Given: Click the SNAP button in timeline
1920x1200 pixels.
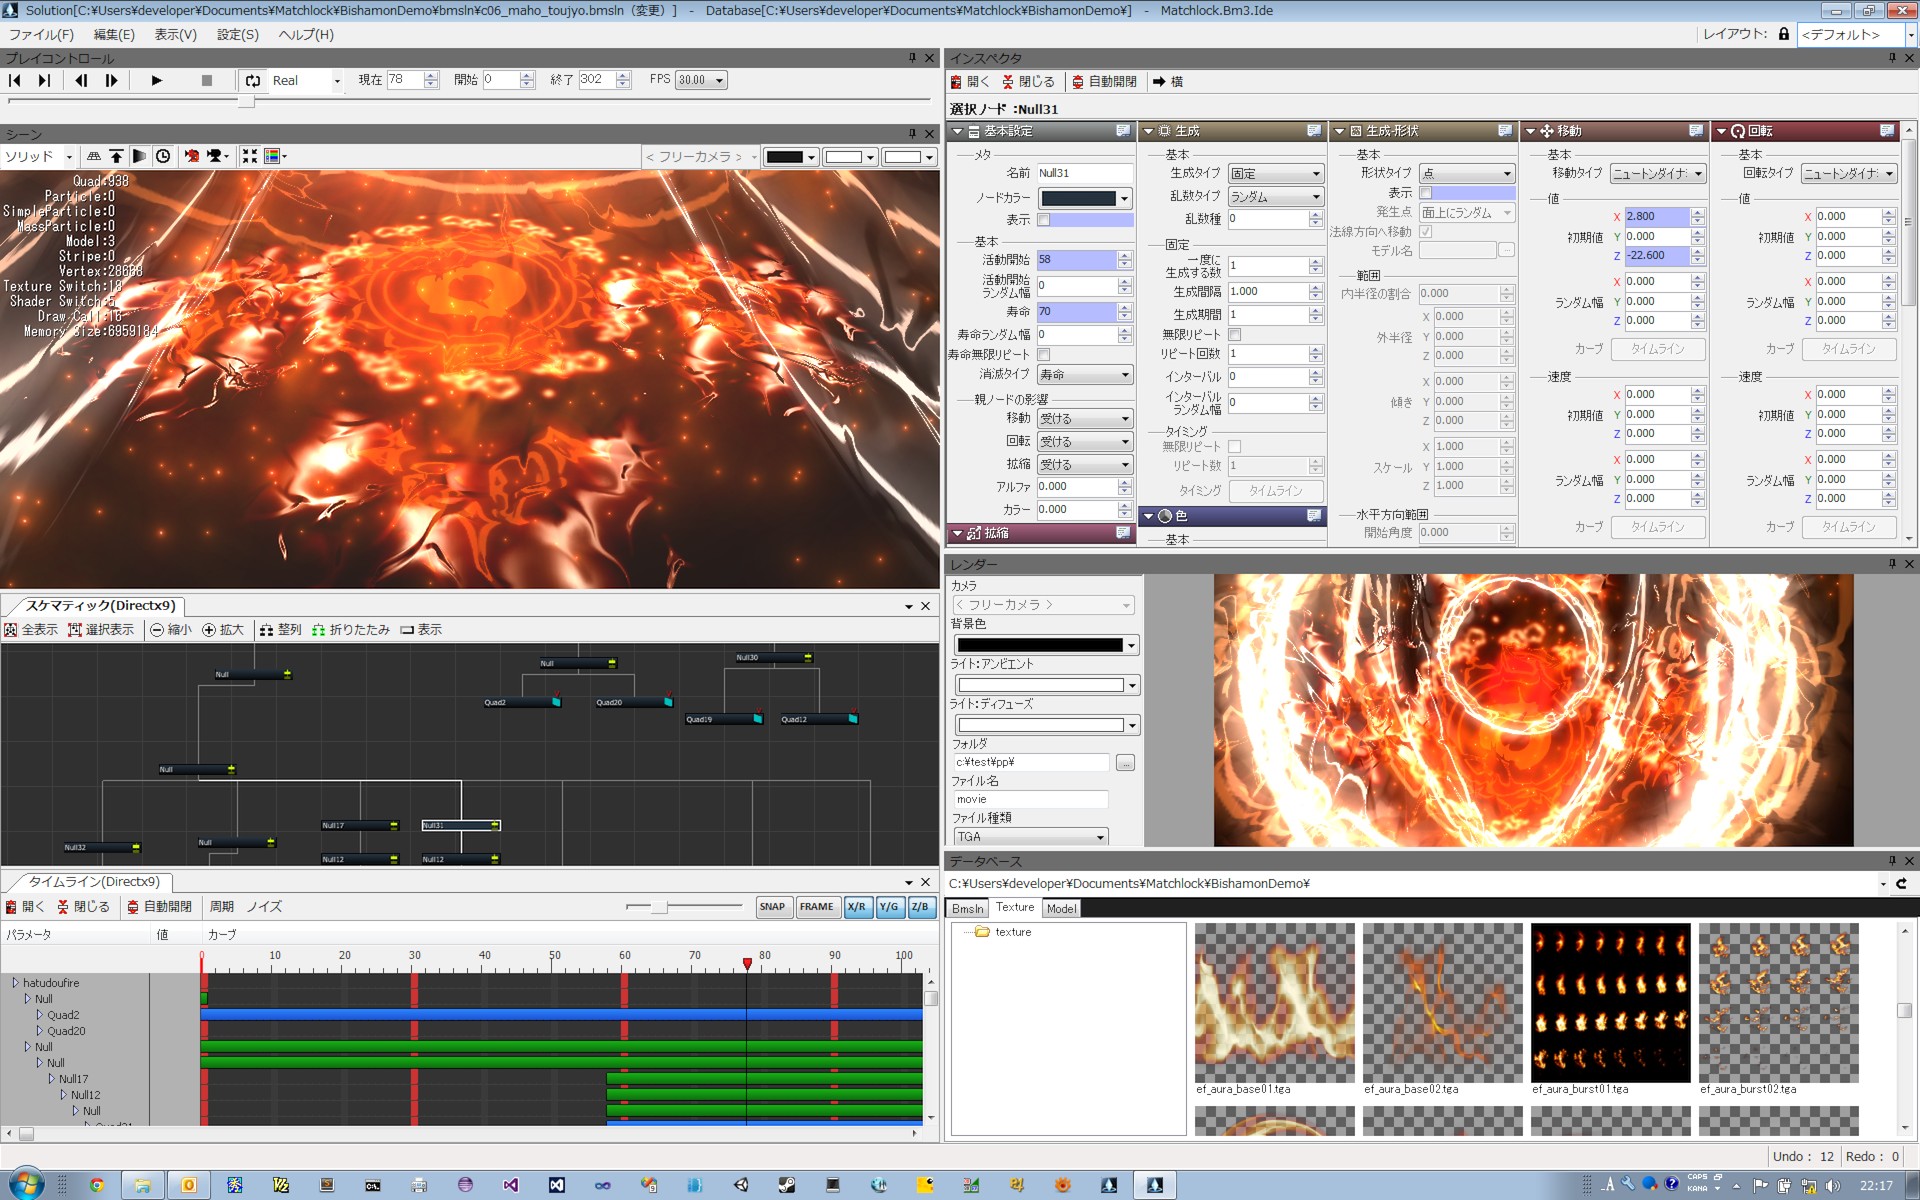Looking at the screenshot, I should click(772, 907).
